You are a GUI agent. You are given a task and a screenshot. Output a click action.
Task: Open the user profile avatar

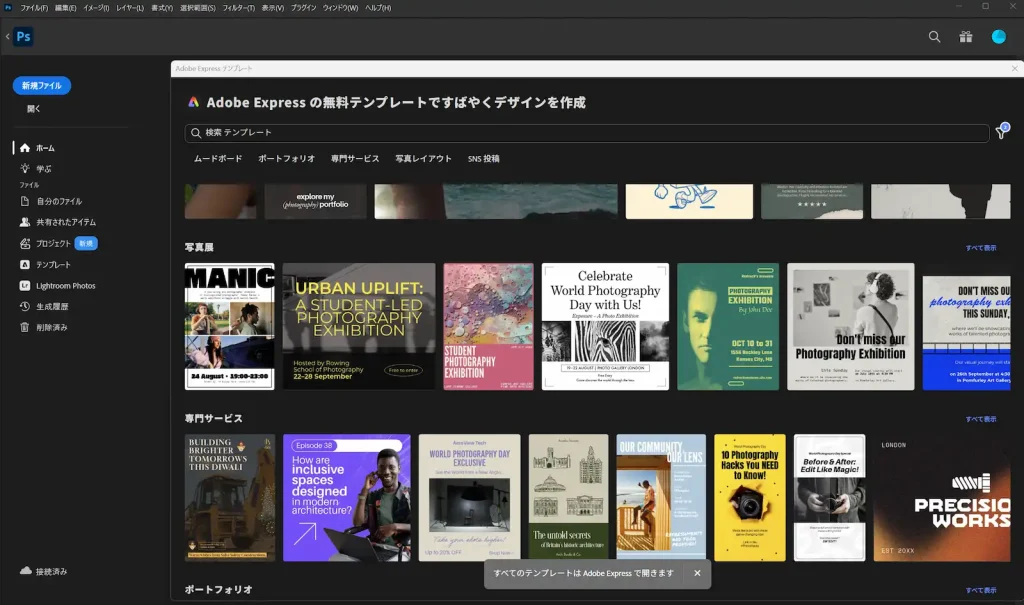coord(998,37)
